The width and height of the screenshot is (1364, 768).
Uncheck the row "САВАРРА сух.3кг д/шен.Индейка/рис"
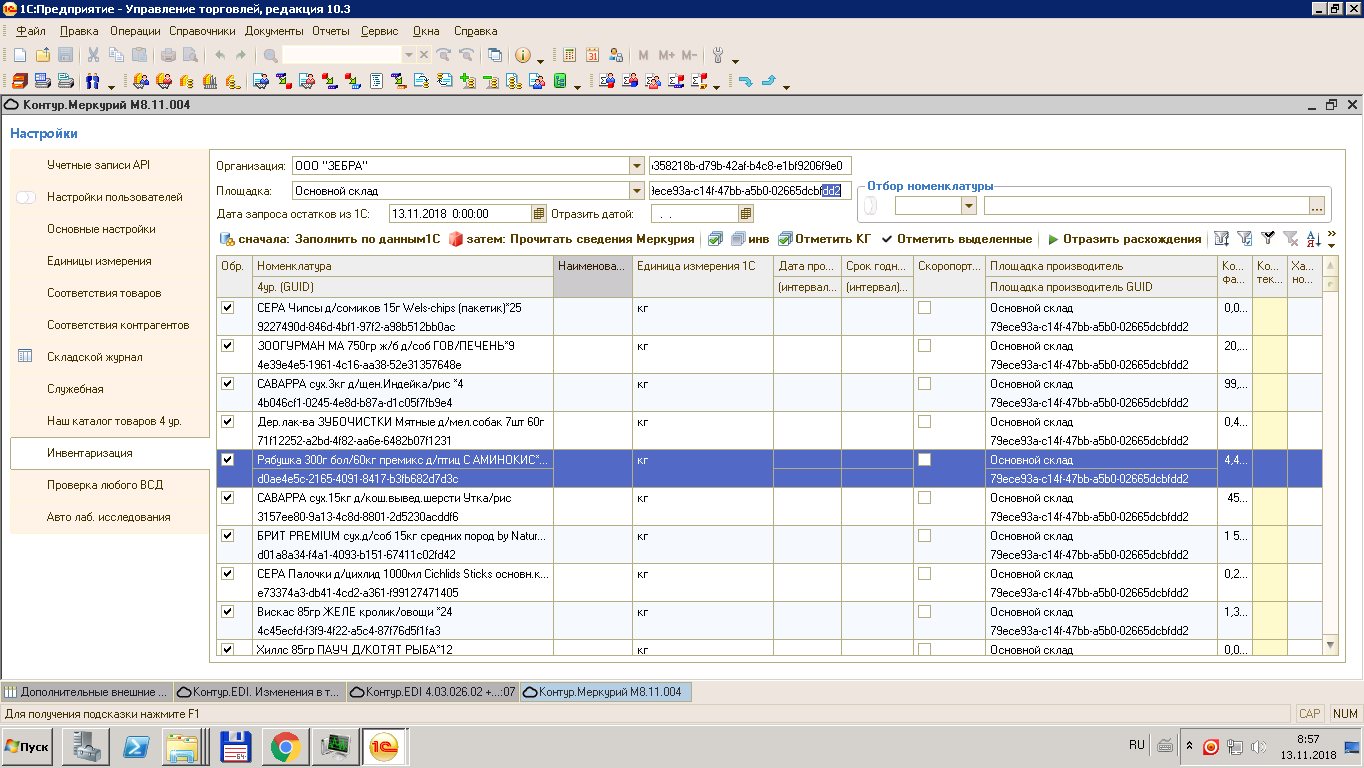[x=228, y=383]
